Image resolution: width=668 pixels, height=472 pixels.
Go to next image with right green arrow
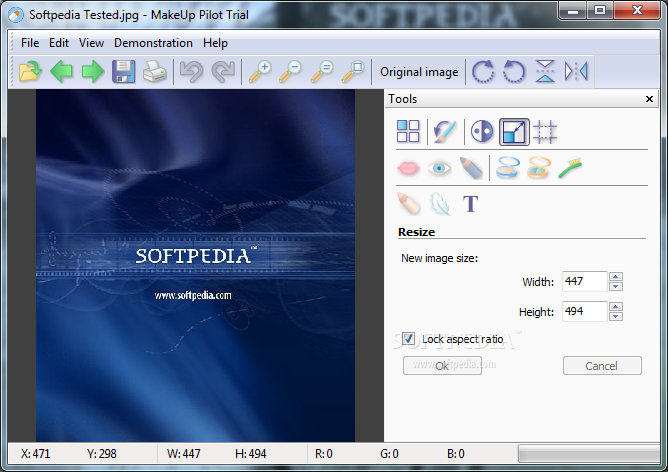[x=92, y=71]
